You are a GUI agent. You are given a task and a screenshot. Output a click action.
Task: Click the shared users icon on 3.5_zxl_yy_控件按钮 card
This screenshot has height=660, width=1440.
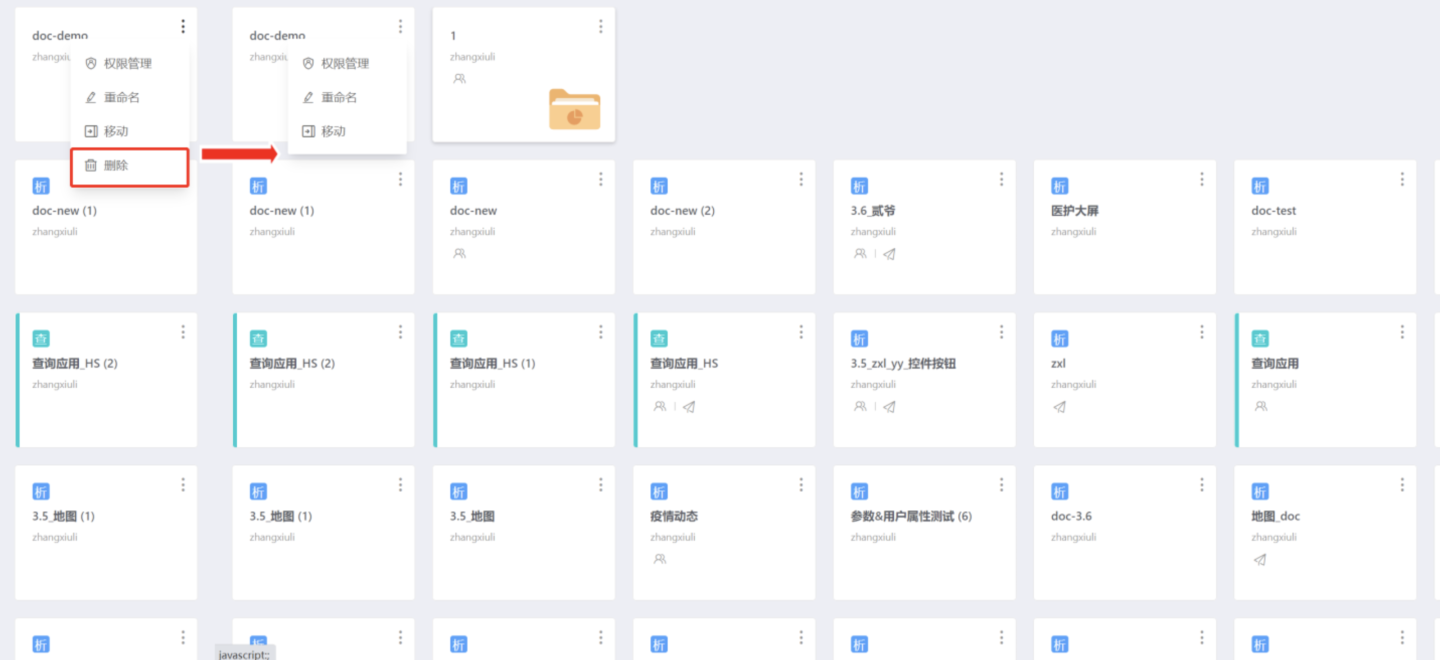point(860,407)
